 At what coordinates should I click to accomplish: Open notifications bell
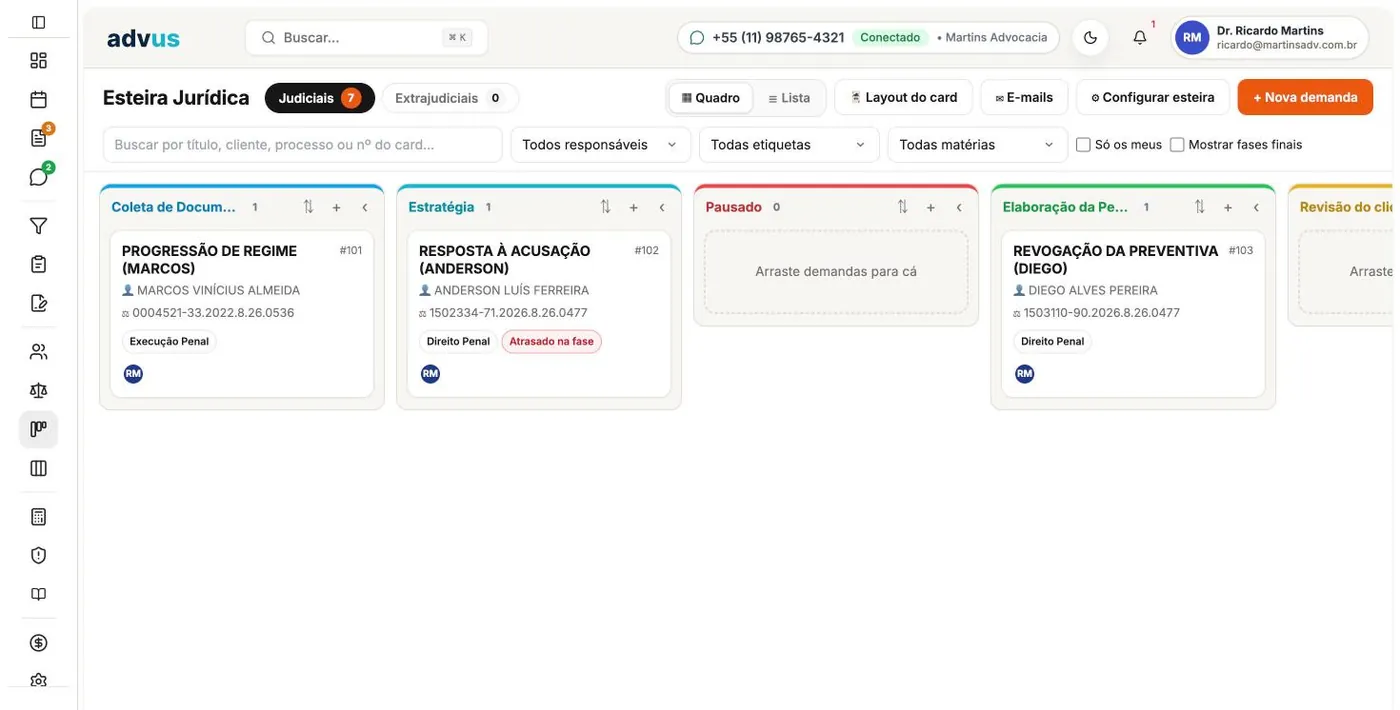(x=1140, y=38)
